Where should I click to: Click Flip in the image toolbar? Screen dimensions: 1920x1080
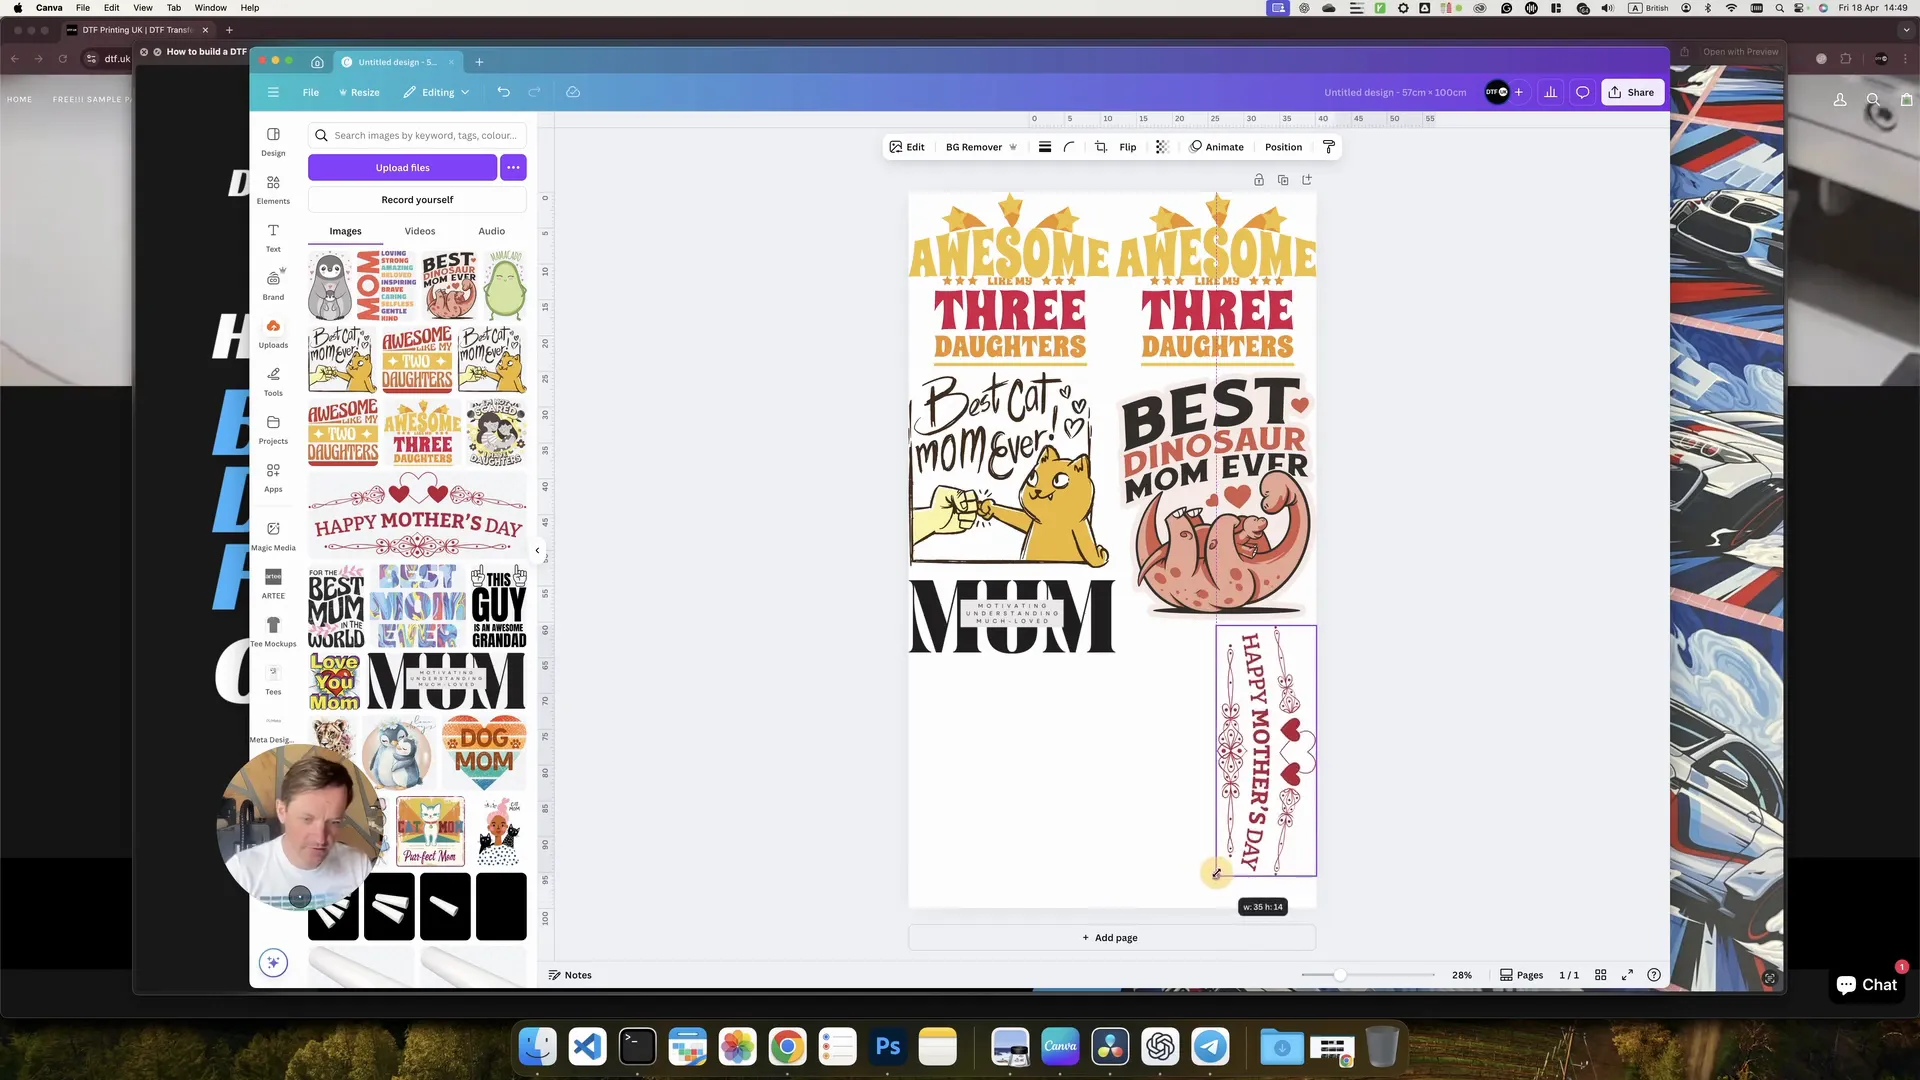click(1127, 147)
